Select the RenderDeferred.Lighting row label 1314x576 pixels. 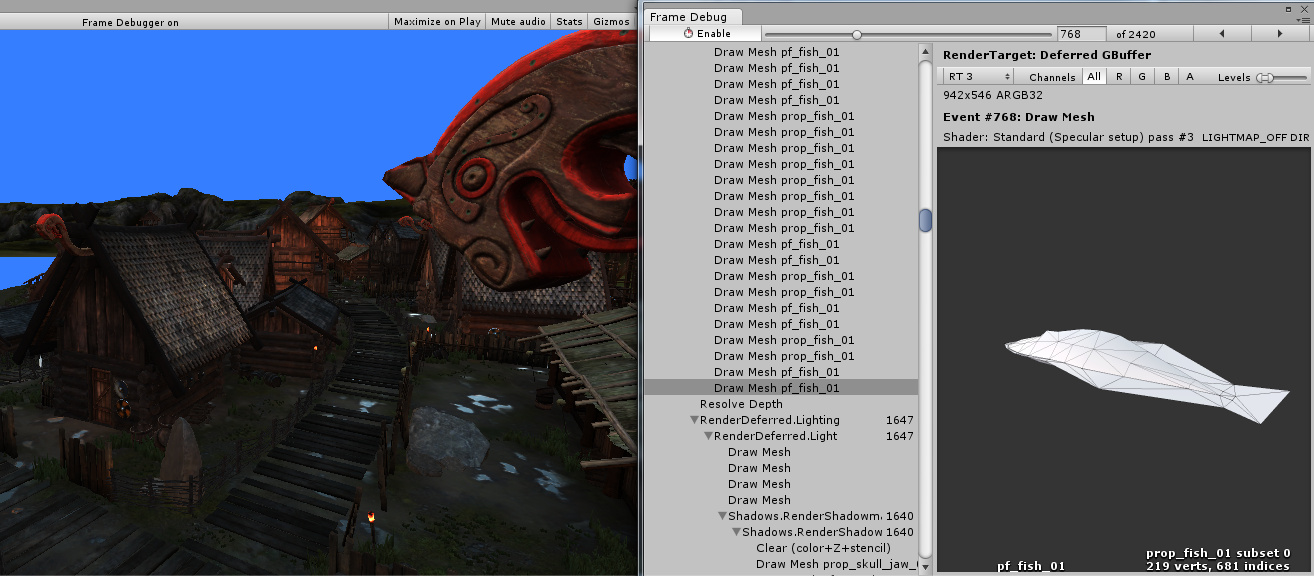pos(770,420)
